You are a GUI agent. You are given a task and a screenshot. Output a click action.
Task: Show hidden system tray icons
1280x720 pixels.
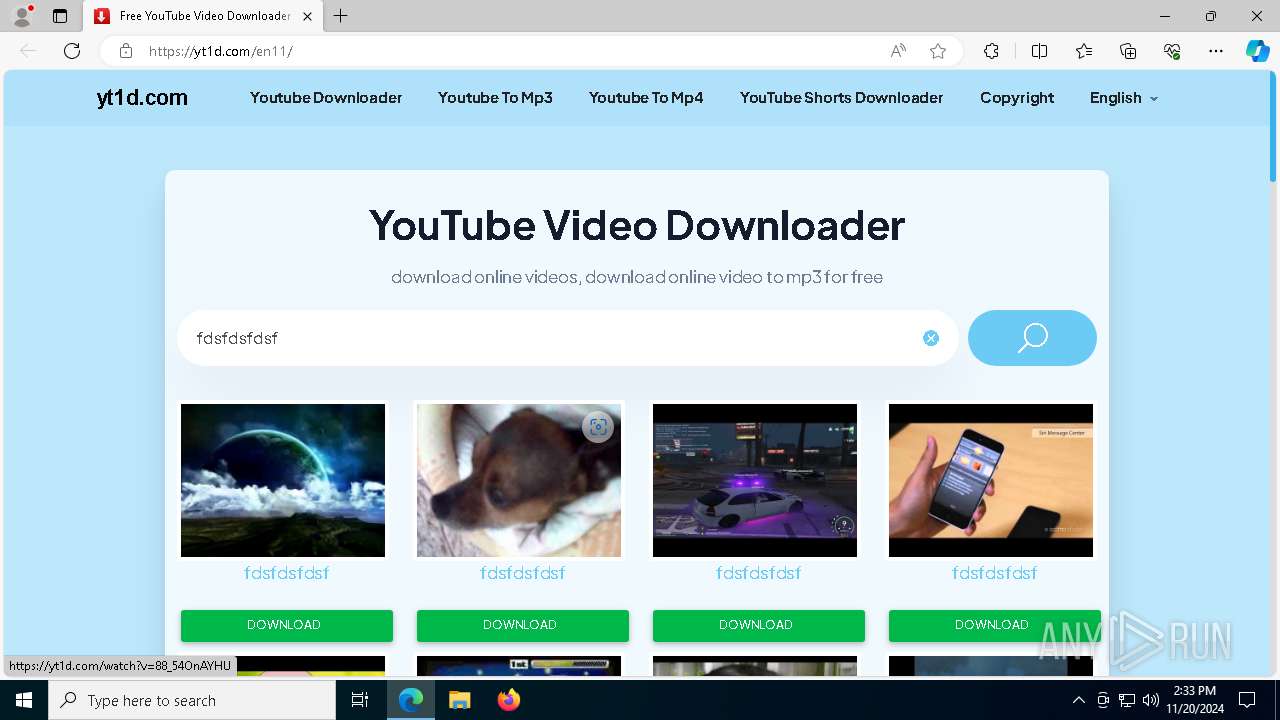click(1078, 700)
